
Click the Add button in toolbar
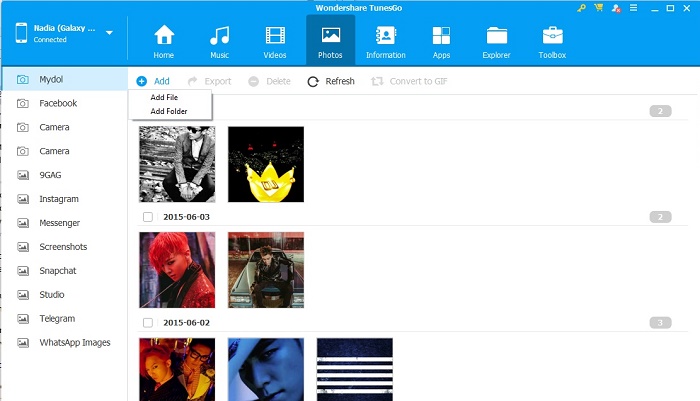(153, 81)
